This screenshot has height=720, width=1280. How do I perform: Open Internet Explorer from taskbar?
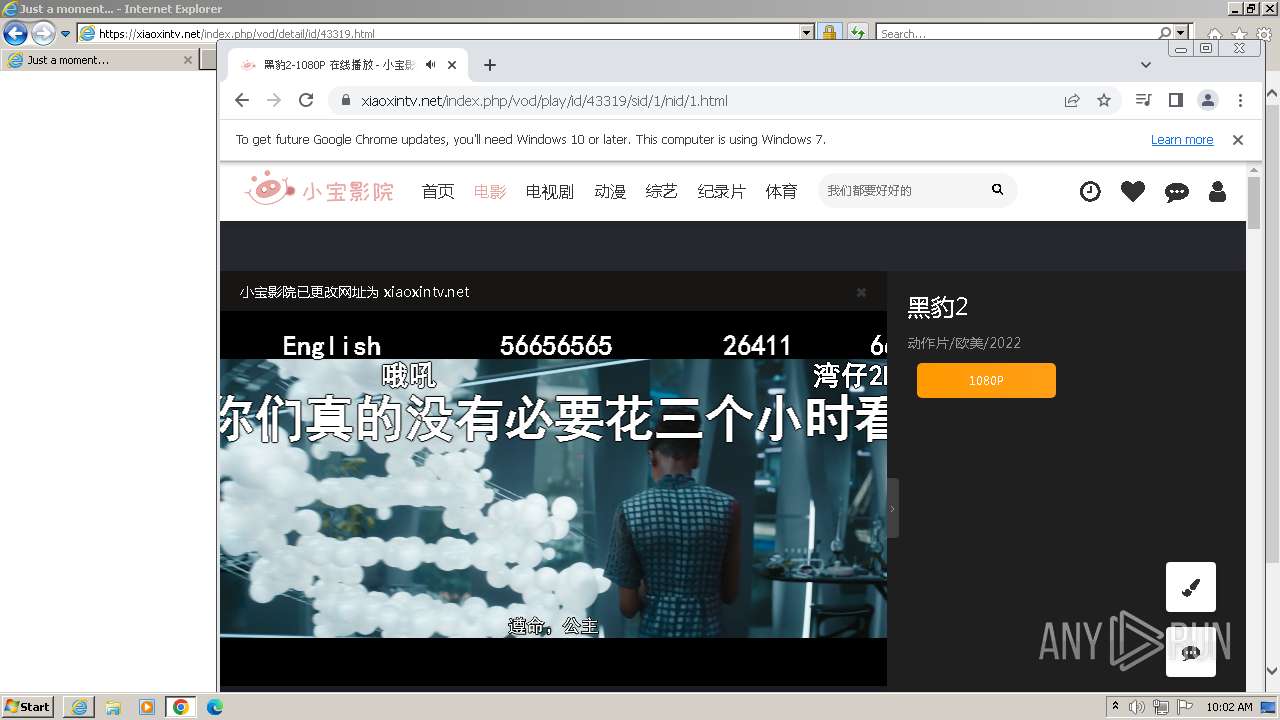coord(79,707)
